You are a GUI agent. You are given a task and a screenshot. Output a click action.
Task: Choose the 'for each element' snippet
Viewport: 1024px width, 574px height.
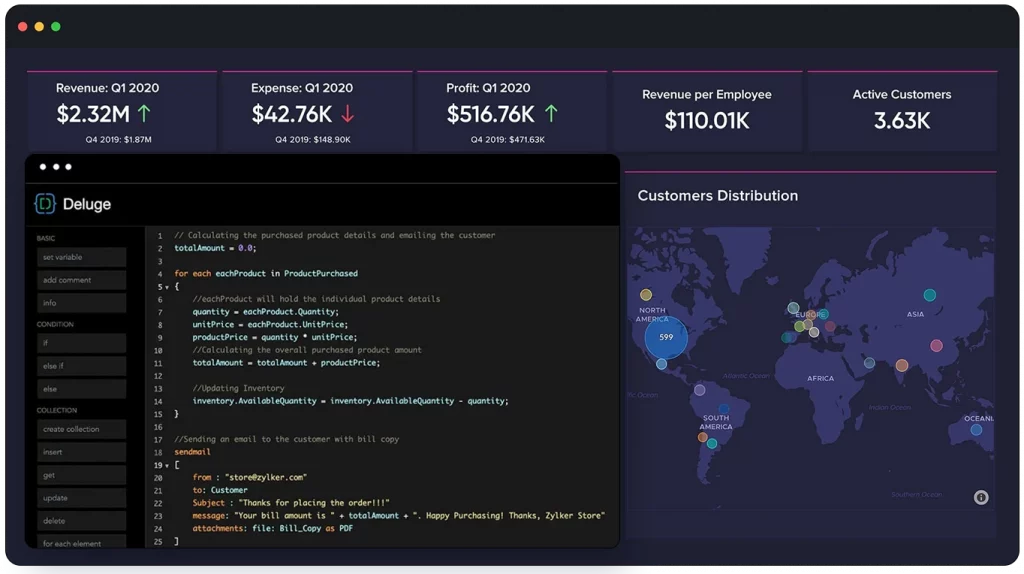click(x=81, y=543)
